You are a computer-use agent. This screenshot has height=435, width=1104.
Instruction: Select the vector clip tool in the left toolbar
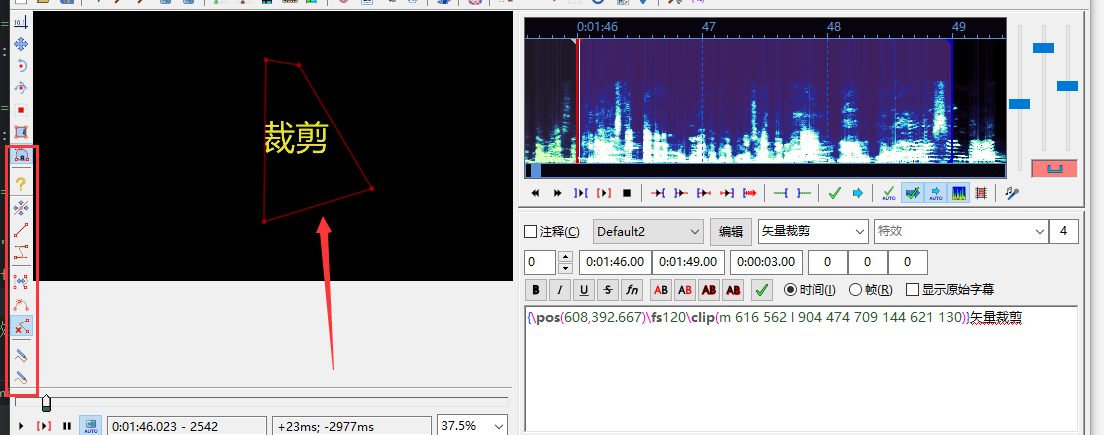click(21, 156)
